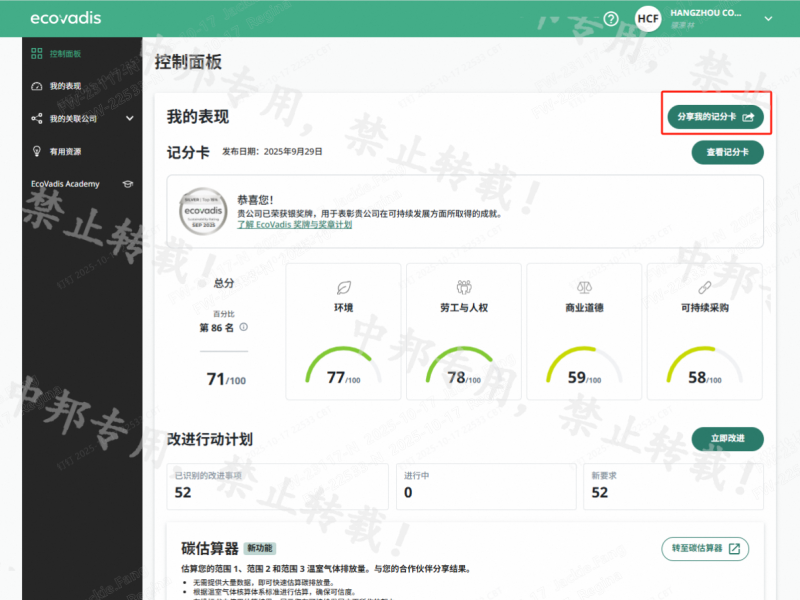Click the help question mark icon

tap(611, 18)
